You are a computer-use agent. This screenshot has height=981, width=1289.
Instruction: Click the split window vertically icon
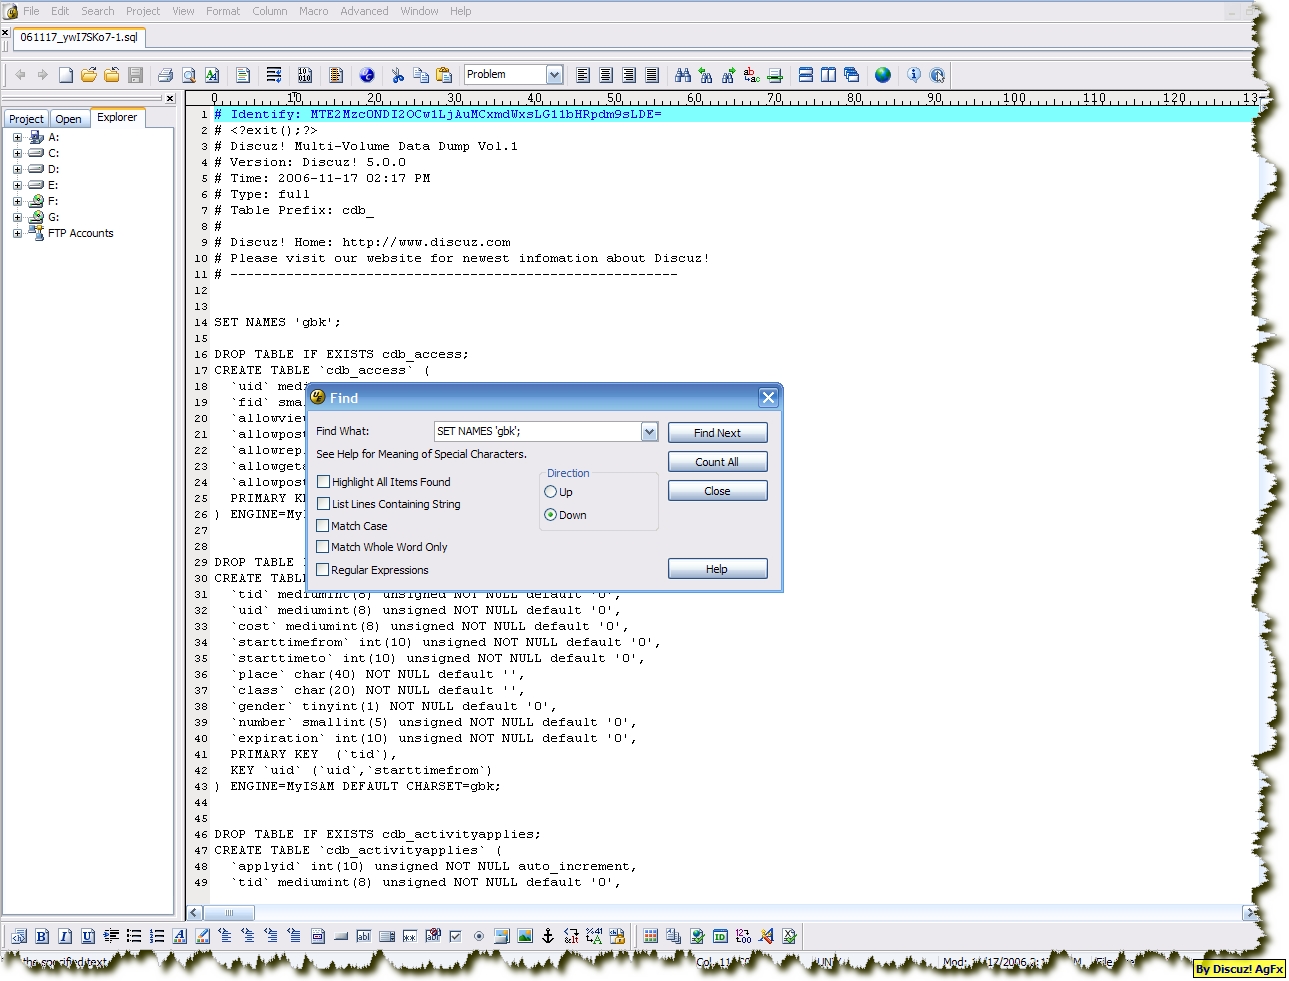pyautogui.click(x=829, y=75)
